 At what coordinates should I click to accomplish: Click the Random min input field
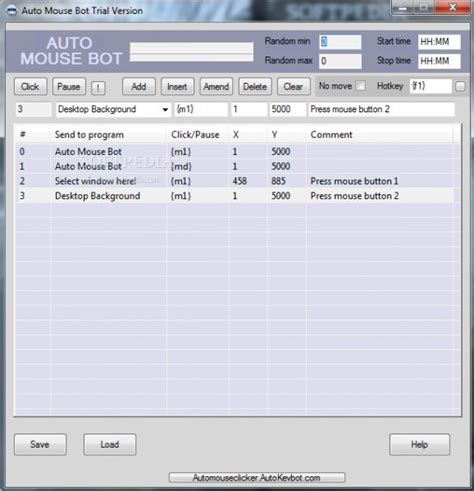pyautogui.click(x=340, y=42)
